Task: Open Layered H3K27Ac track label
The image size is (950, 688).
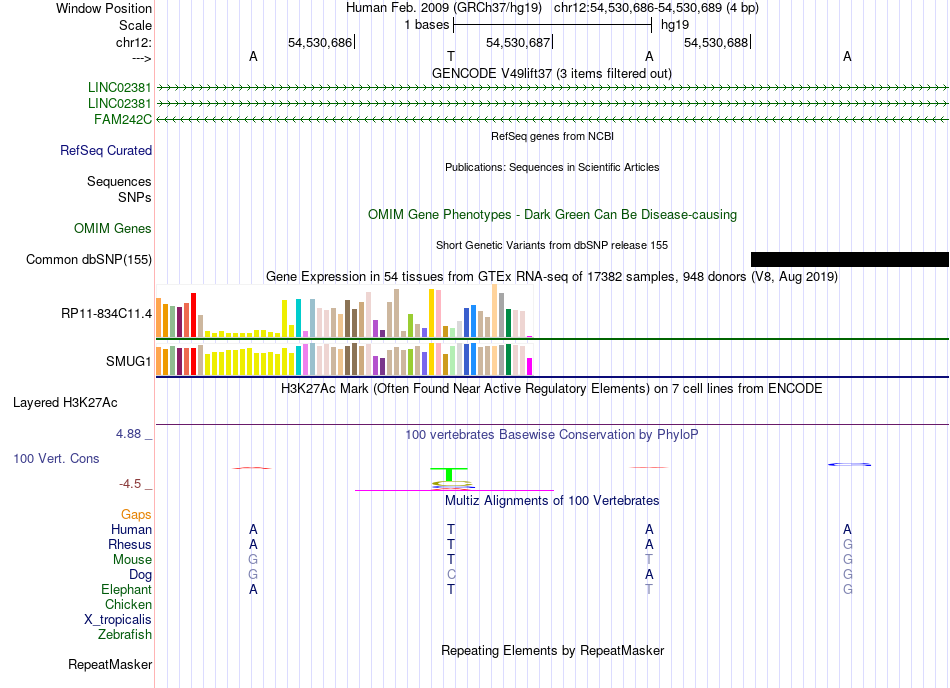Action: click(x=65, y=403)
